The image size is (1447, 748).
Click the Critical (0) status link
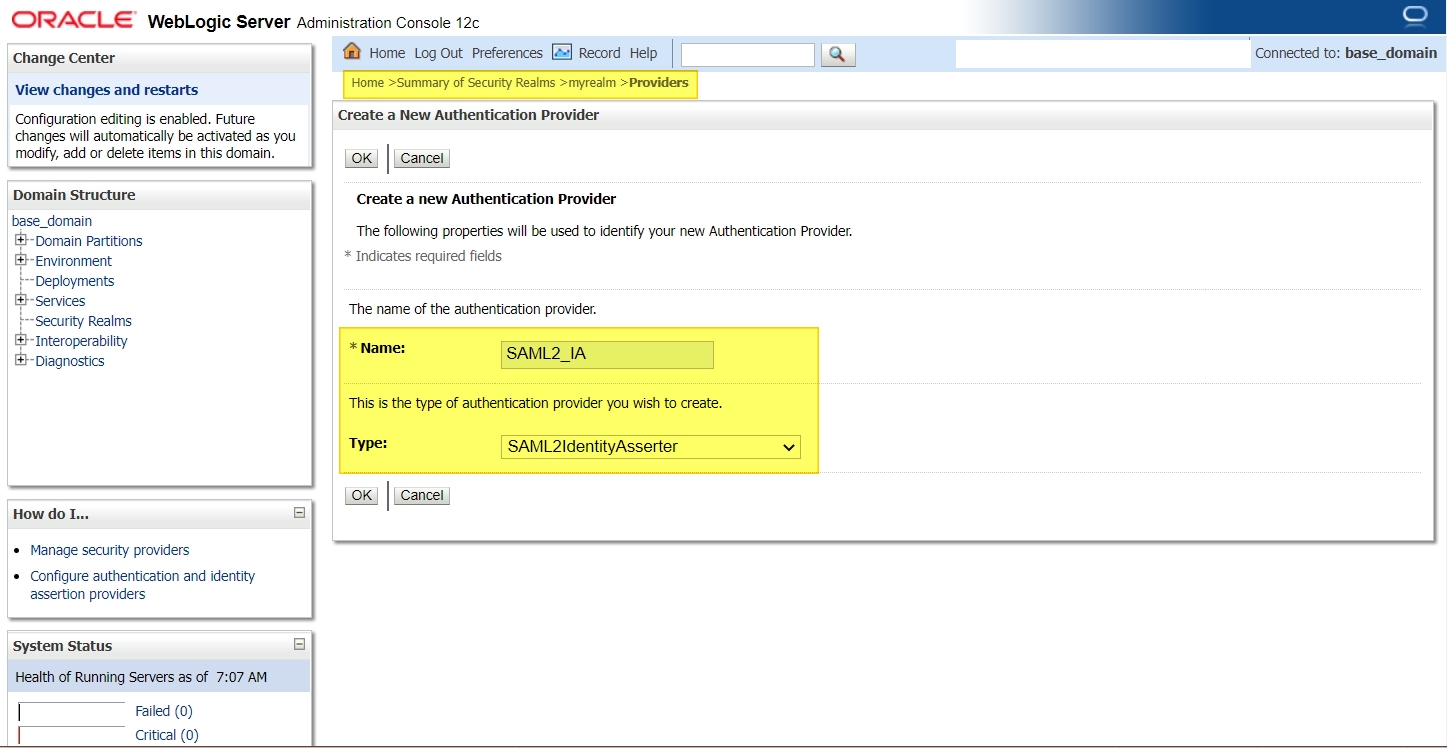pos(167,735)
